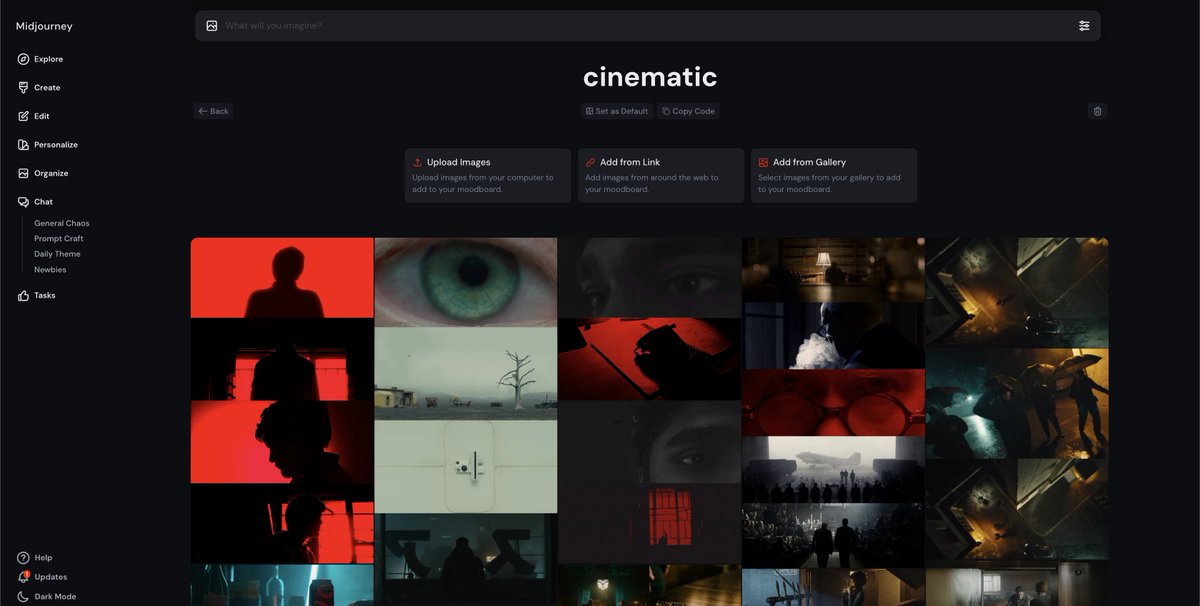This screenshot has height=606, width=1200.
Task: Select the cinematic moodboard title
Action: pyautogui.click(x=650, y=76)
